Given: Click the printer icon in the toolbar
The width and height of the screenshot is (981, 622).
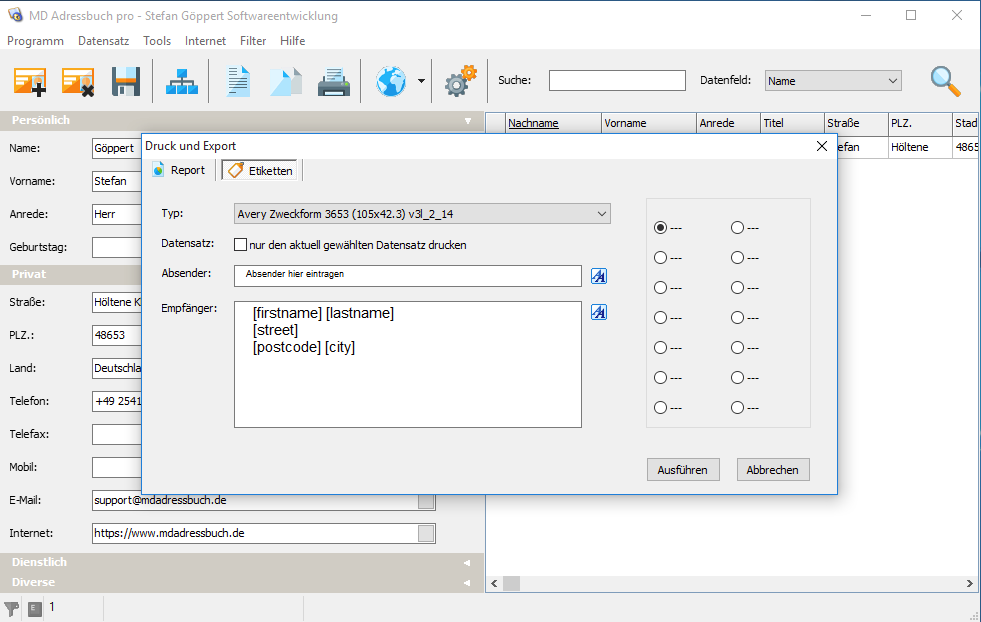Looking at the screenshot, I should coord(334,81).
